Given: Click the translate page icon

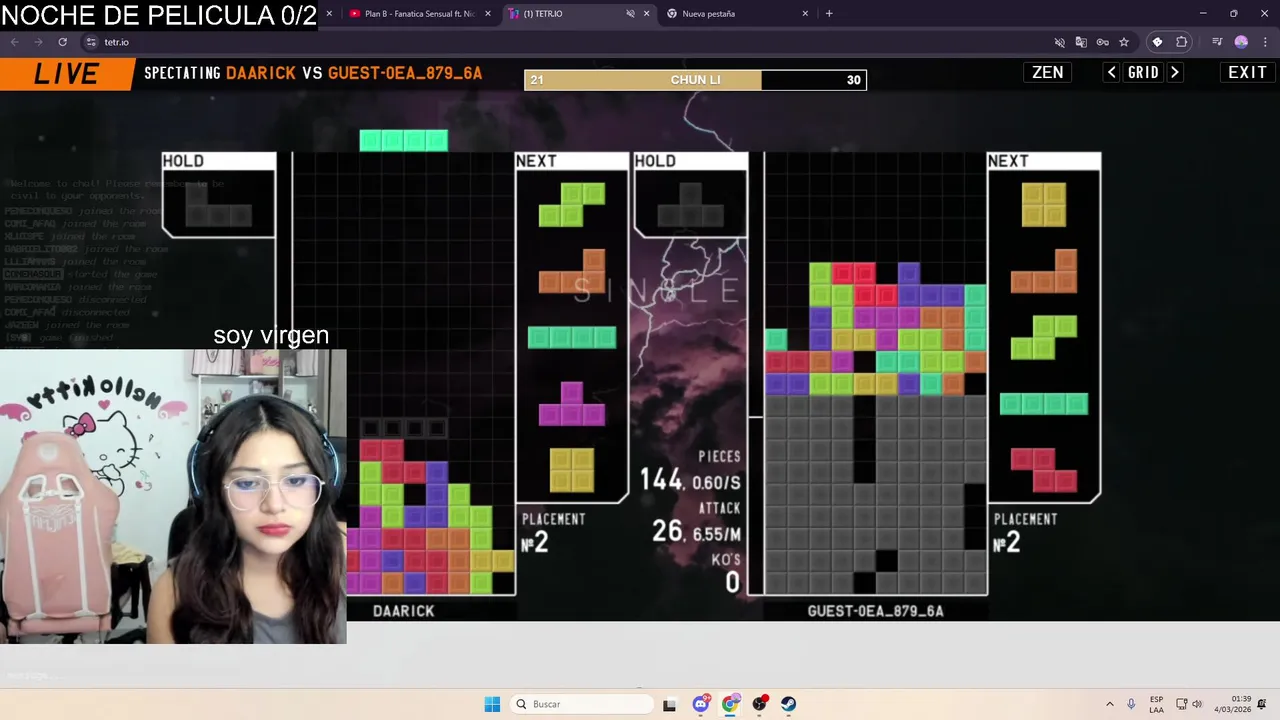Looking at the screenshot, I should pos(1081,42).
